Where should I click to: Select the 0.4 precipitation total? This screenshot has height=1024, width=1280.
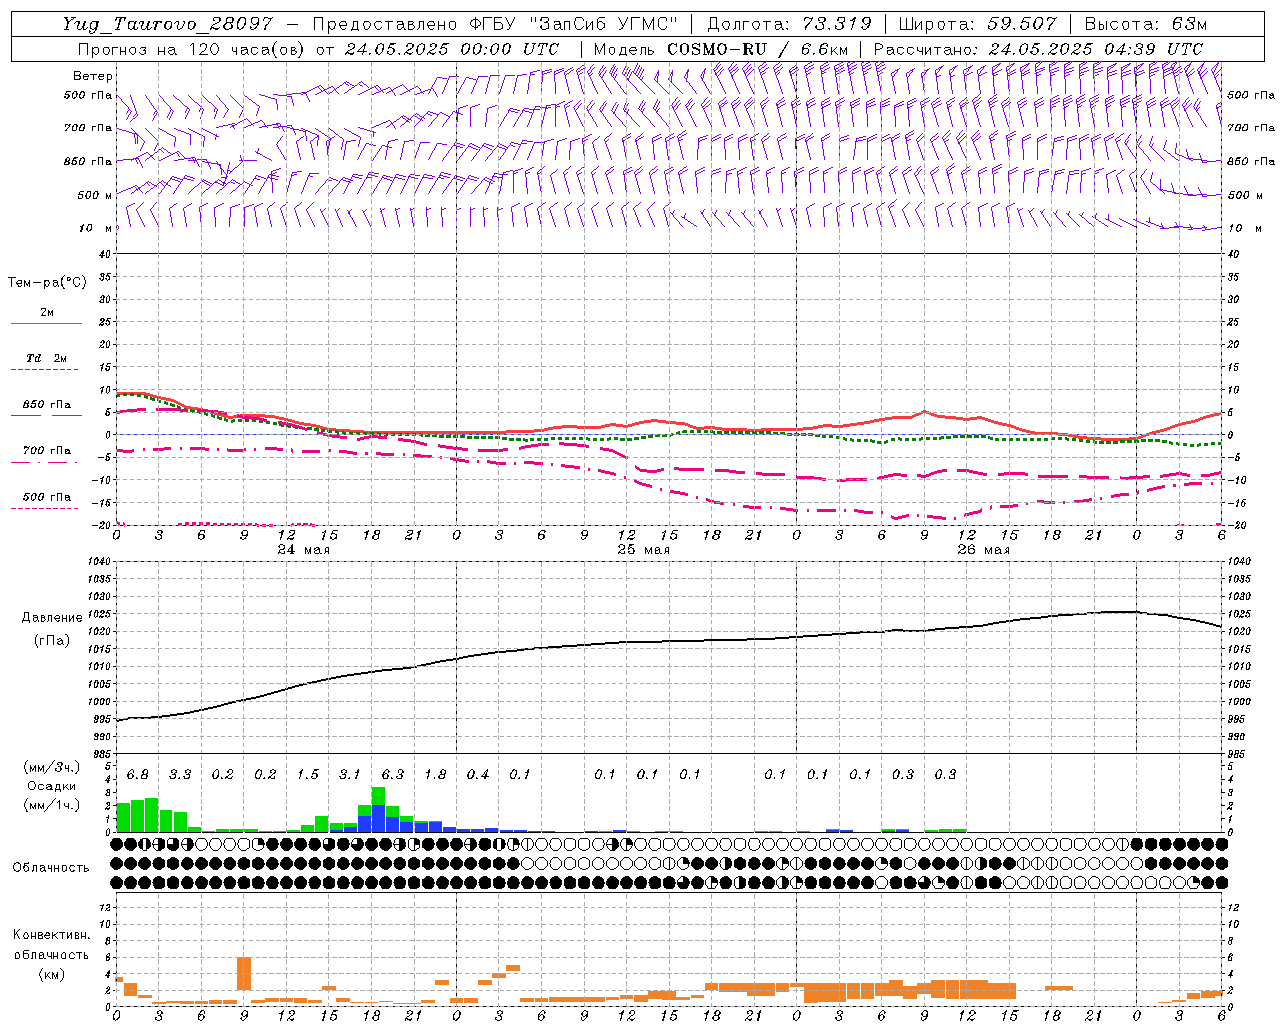(478, 775)
